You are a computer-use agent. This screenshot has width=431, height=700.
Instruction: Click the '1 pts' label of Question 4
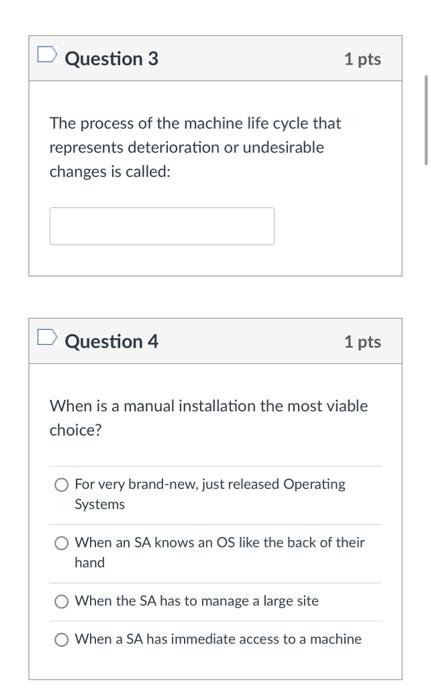coord(362,342)
